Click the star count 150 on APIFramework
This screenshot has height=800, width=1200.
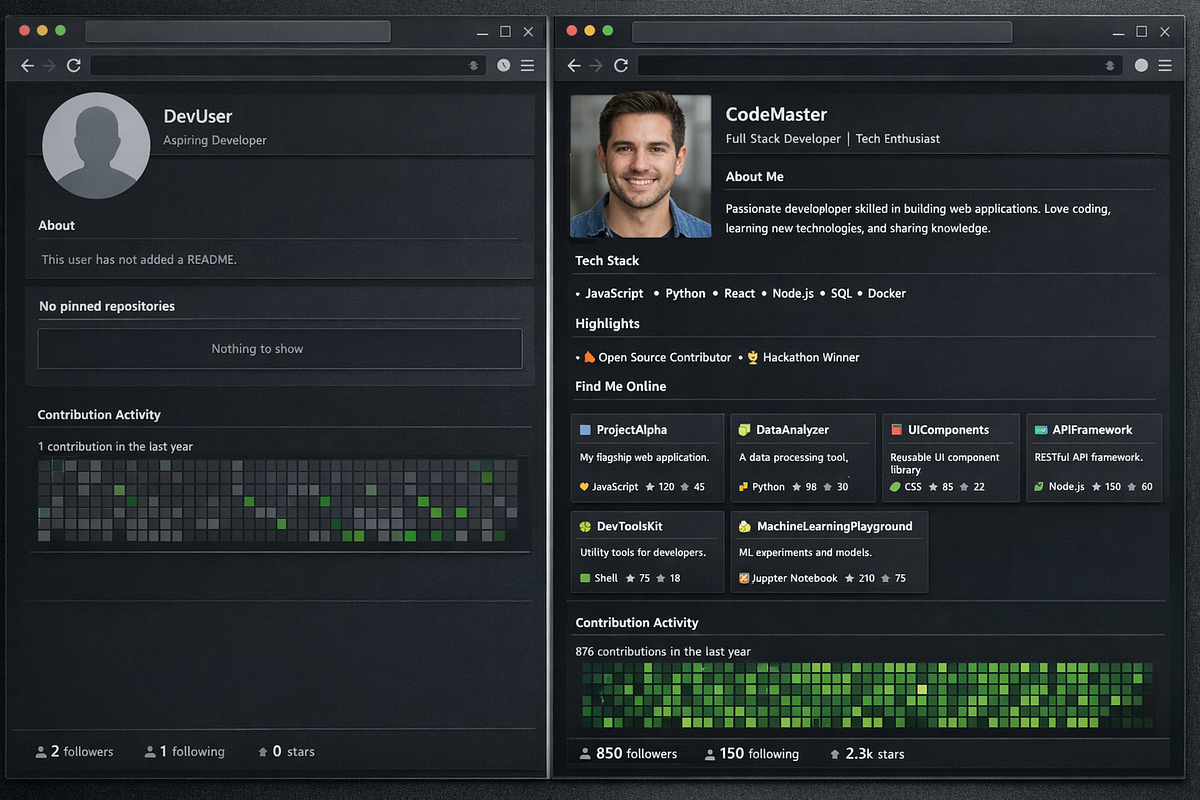coord(1106,486)
